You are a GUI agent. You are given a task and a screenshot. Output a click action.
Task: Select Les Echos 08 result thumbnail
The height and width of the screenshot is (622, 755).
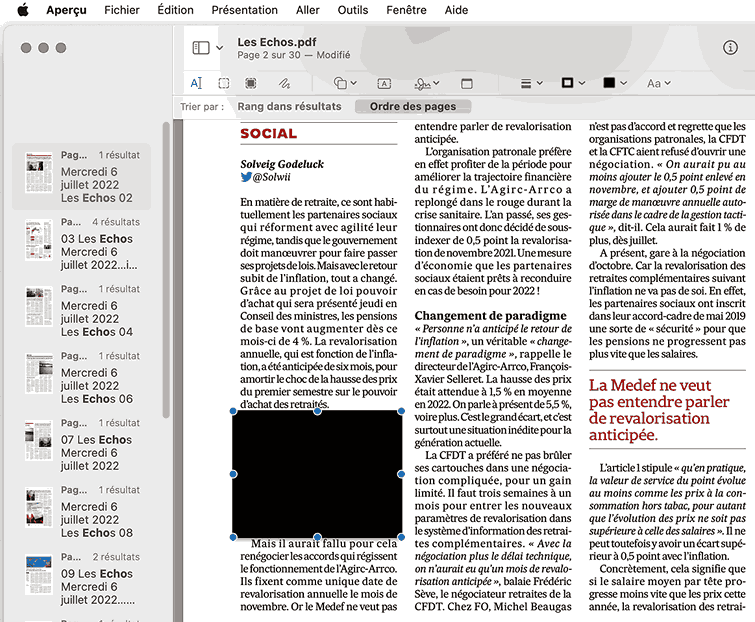39,507
